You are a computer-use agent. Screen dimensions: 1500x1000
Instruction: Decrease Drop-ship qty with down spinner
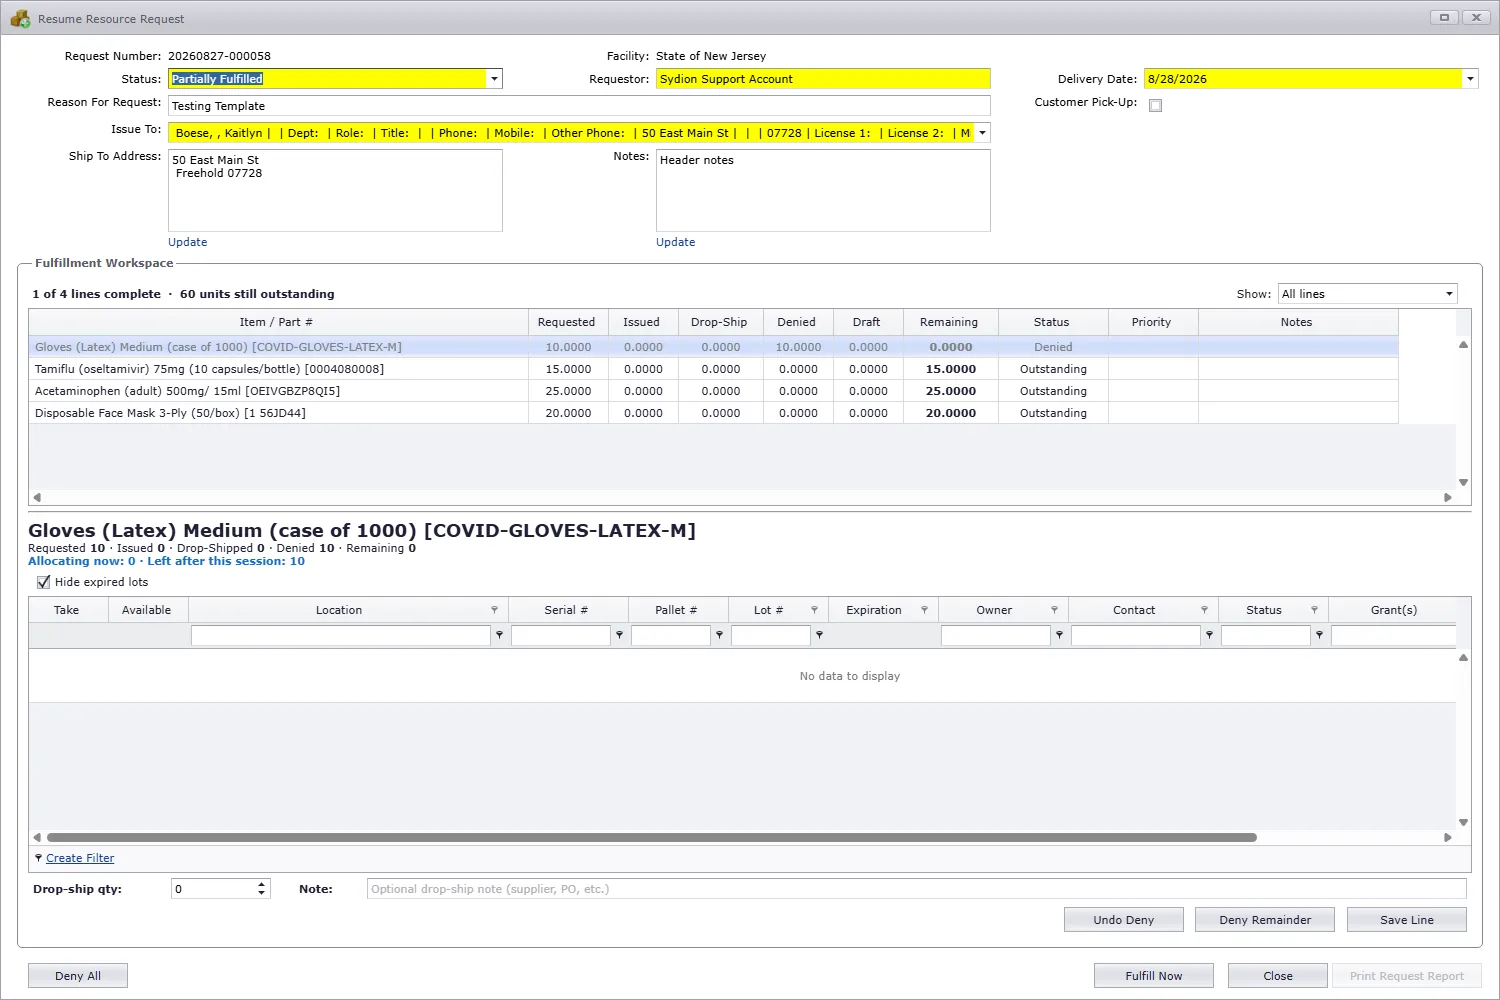[x=262, y=893]
